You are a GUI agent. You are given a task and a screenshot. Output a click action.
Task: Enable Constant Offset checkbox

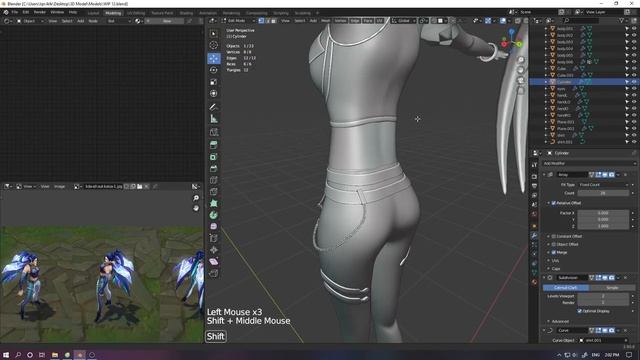(x=554, y=236)
